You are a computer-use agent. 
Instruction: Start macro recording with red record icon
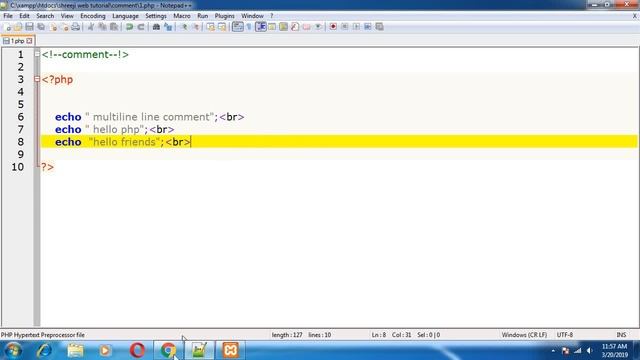[x=333, y=27]
